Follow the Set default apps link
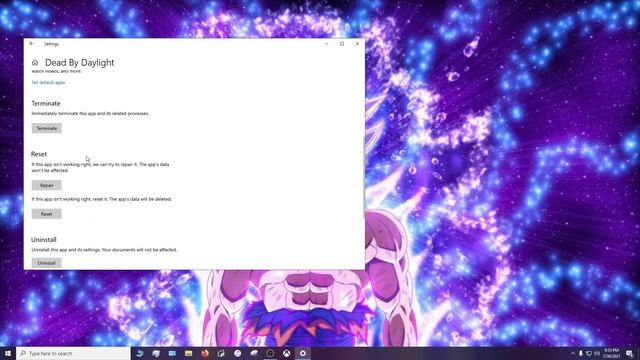Viewport: 640px width, 360px height. 48,82
